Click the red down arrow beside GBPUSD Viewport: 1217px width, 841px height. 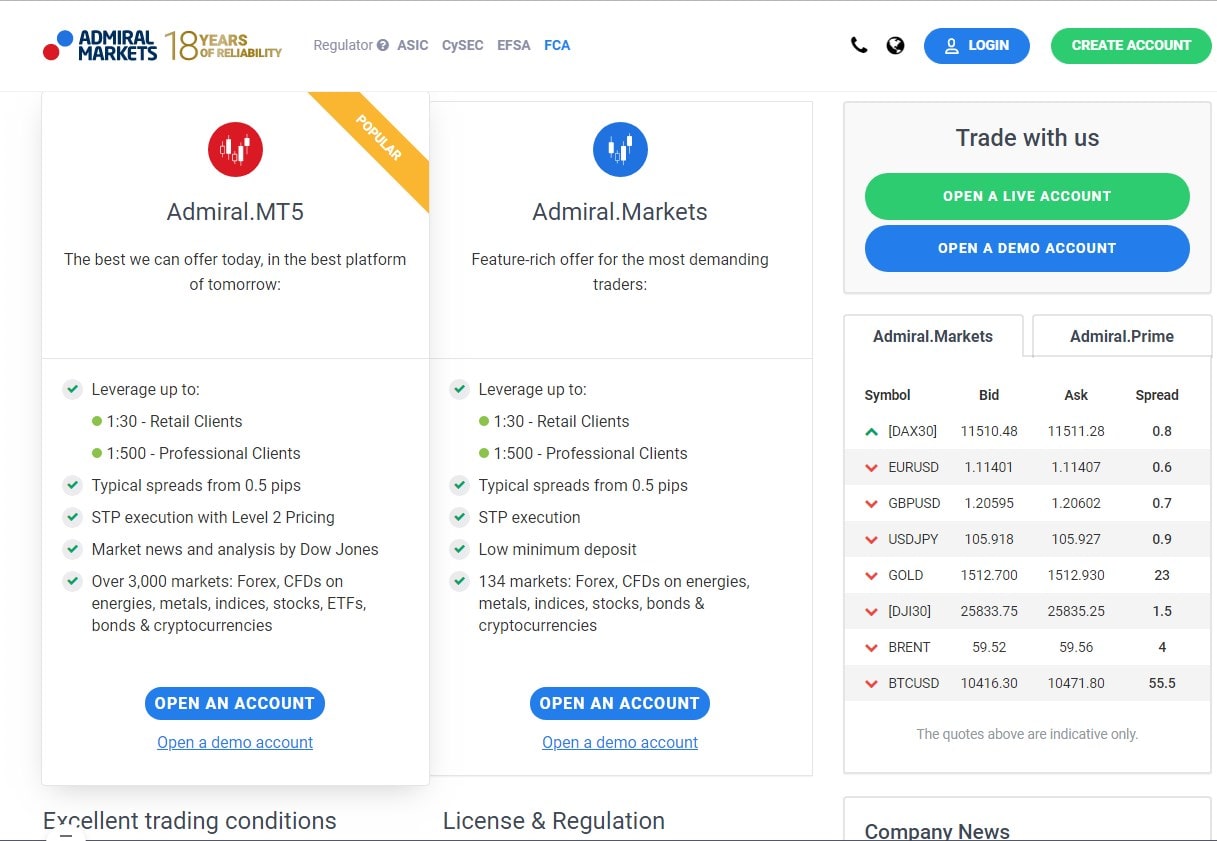click(871, 504)
